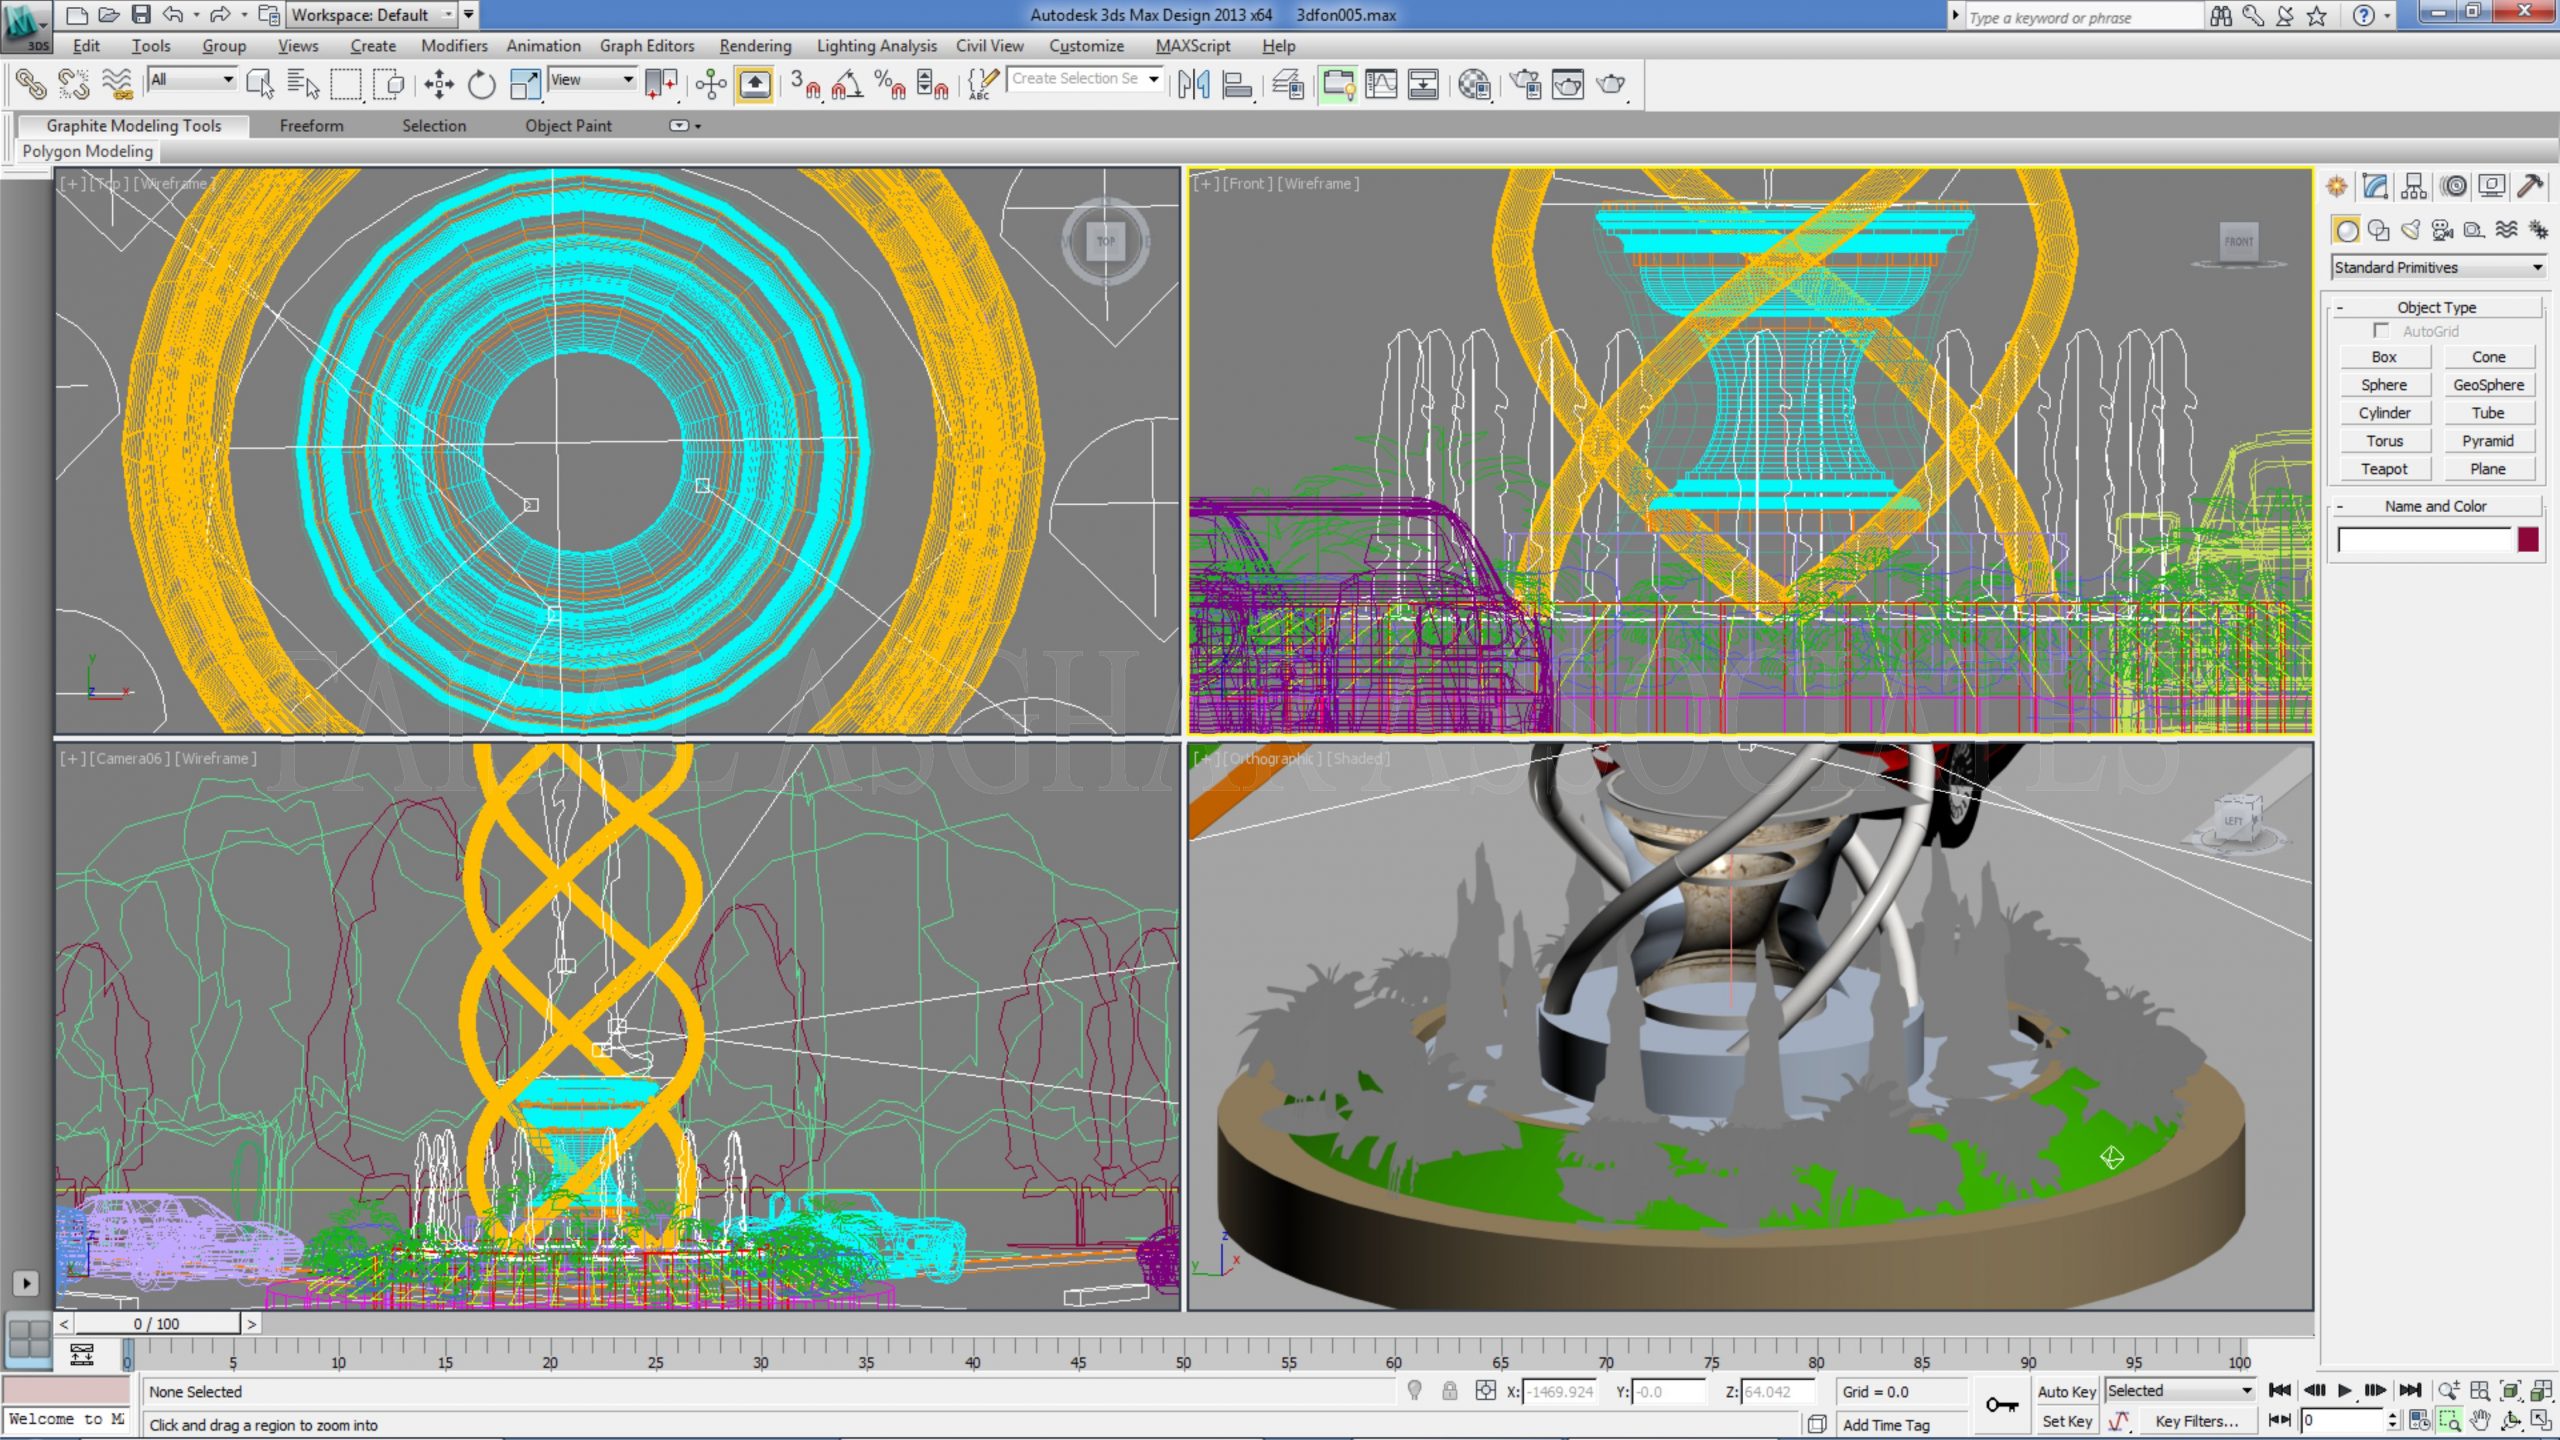
Task: Open the selection filter All dropdown
Action: (191, 79)
